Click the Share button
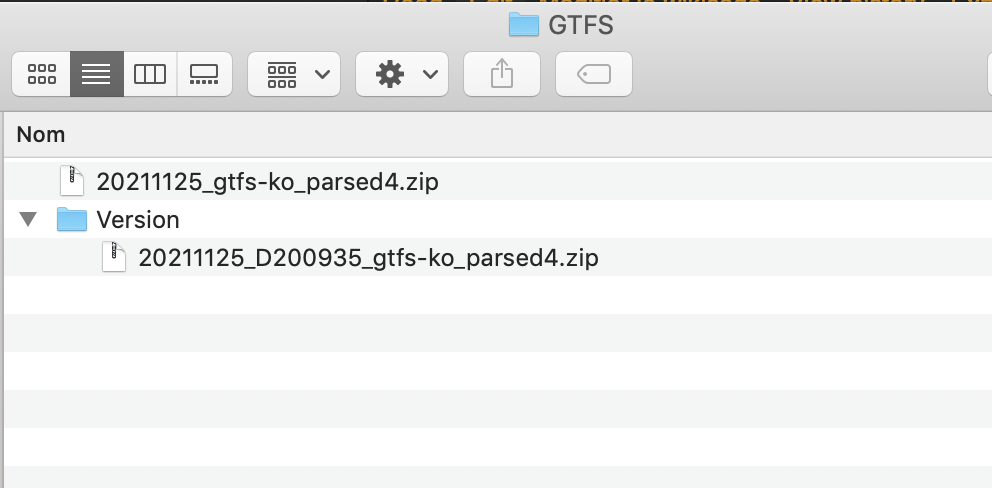 coord(502,74)
